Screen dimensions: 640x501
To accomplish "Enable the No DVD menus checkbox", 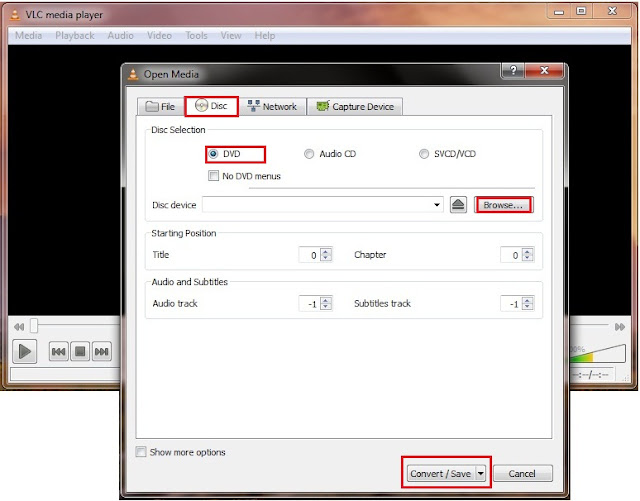I will click(213, 176).
